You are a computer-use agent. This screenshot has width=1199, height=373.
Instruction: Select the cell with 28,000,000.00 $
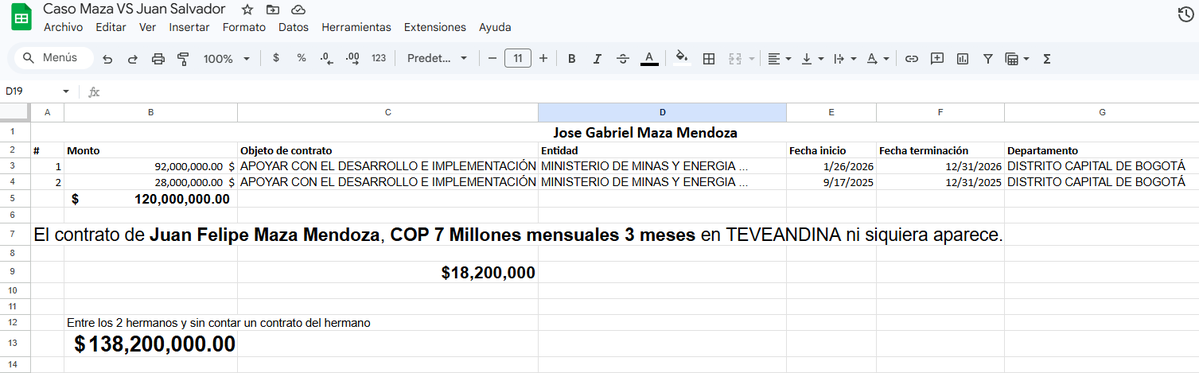151,182
